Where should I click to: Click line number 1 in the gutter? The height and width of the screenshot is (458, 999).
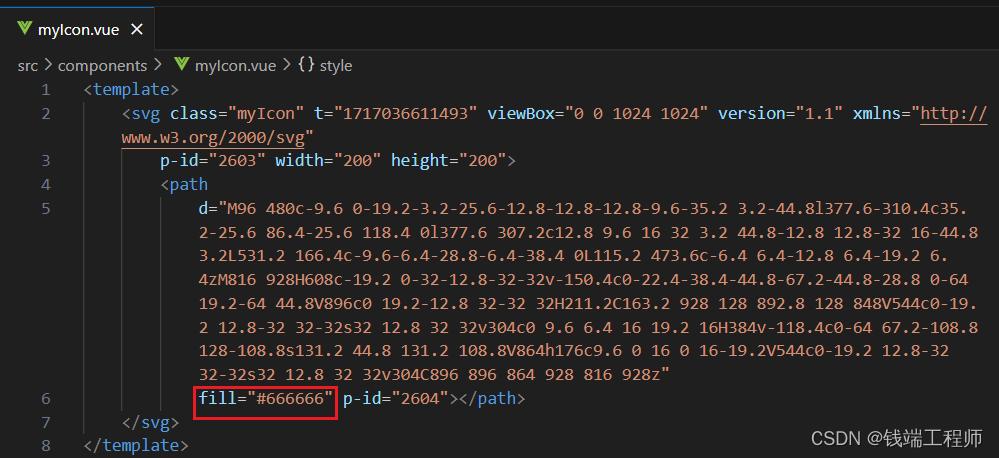pos(45,90)
